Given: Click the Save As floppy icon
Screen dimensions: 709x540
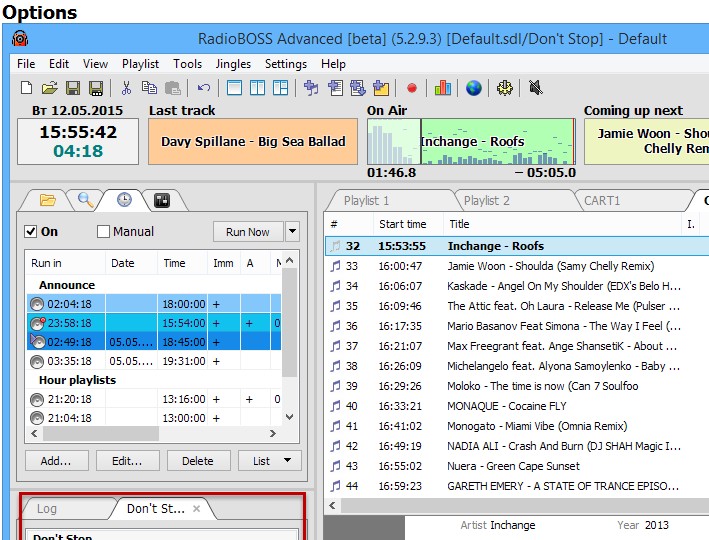Looking at the screenshot, I should click(96, 88).
